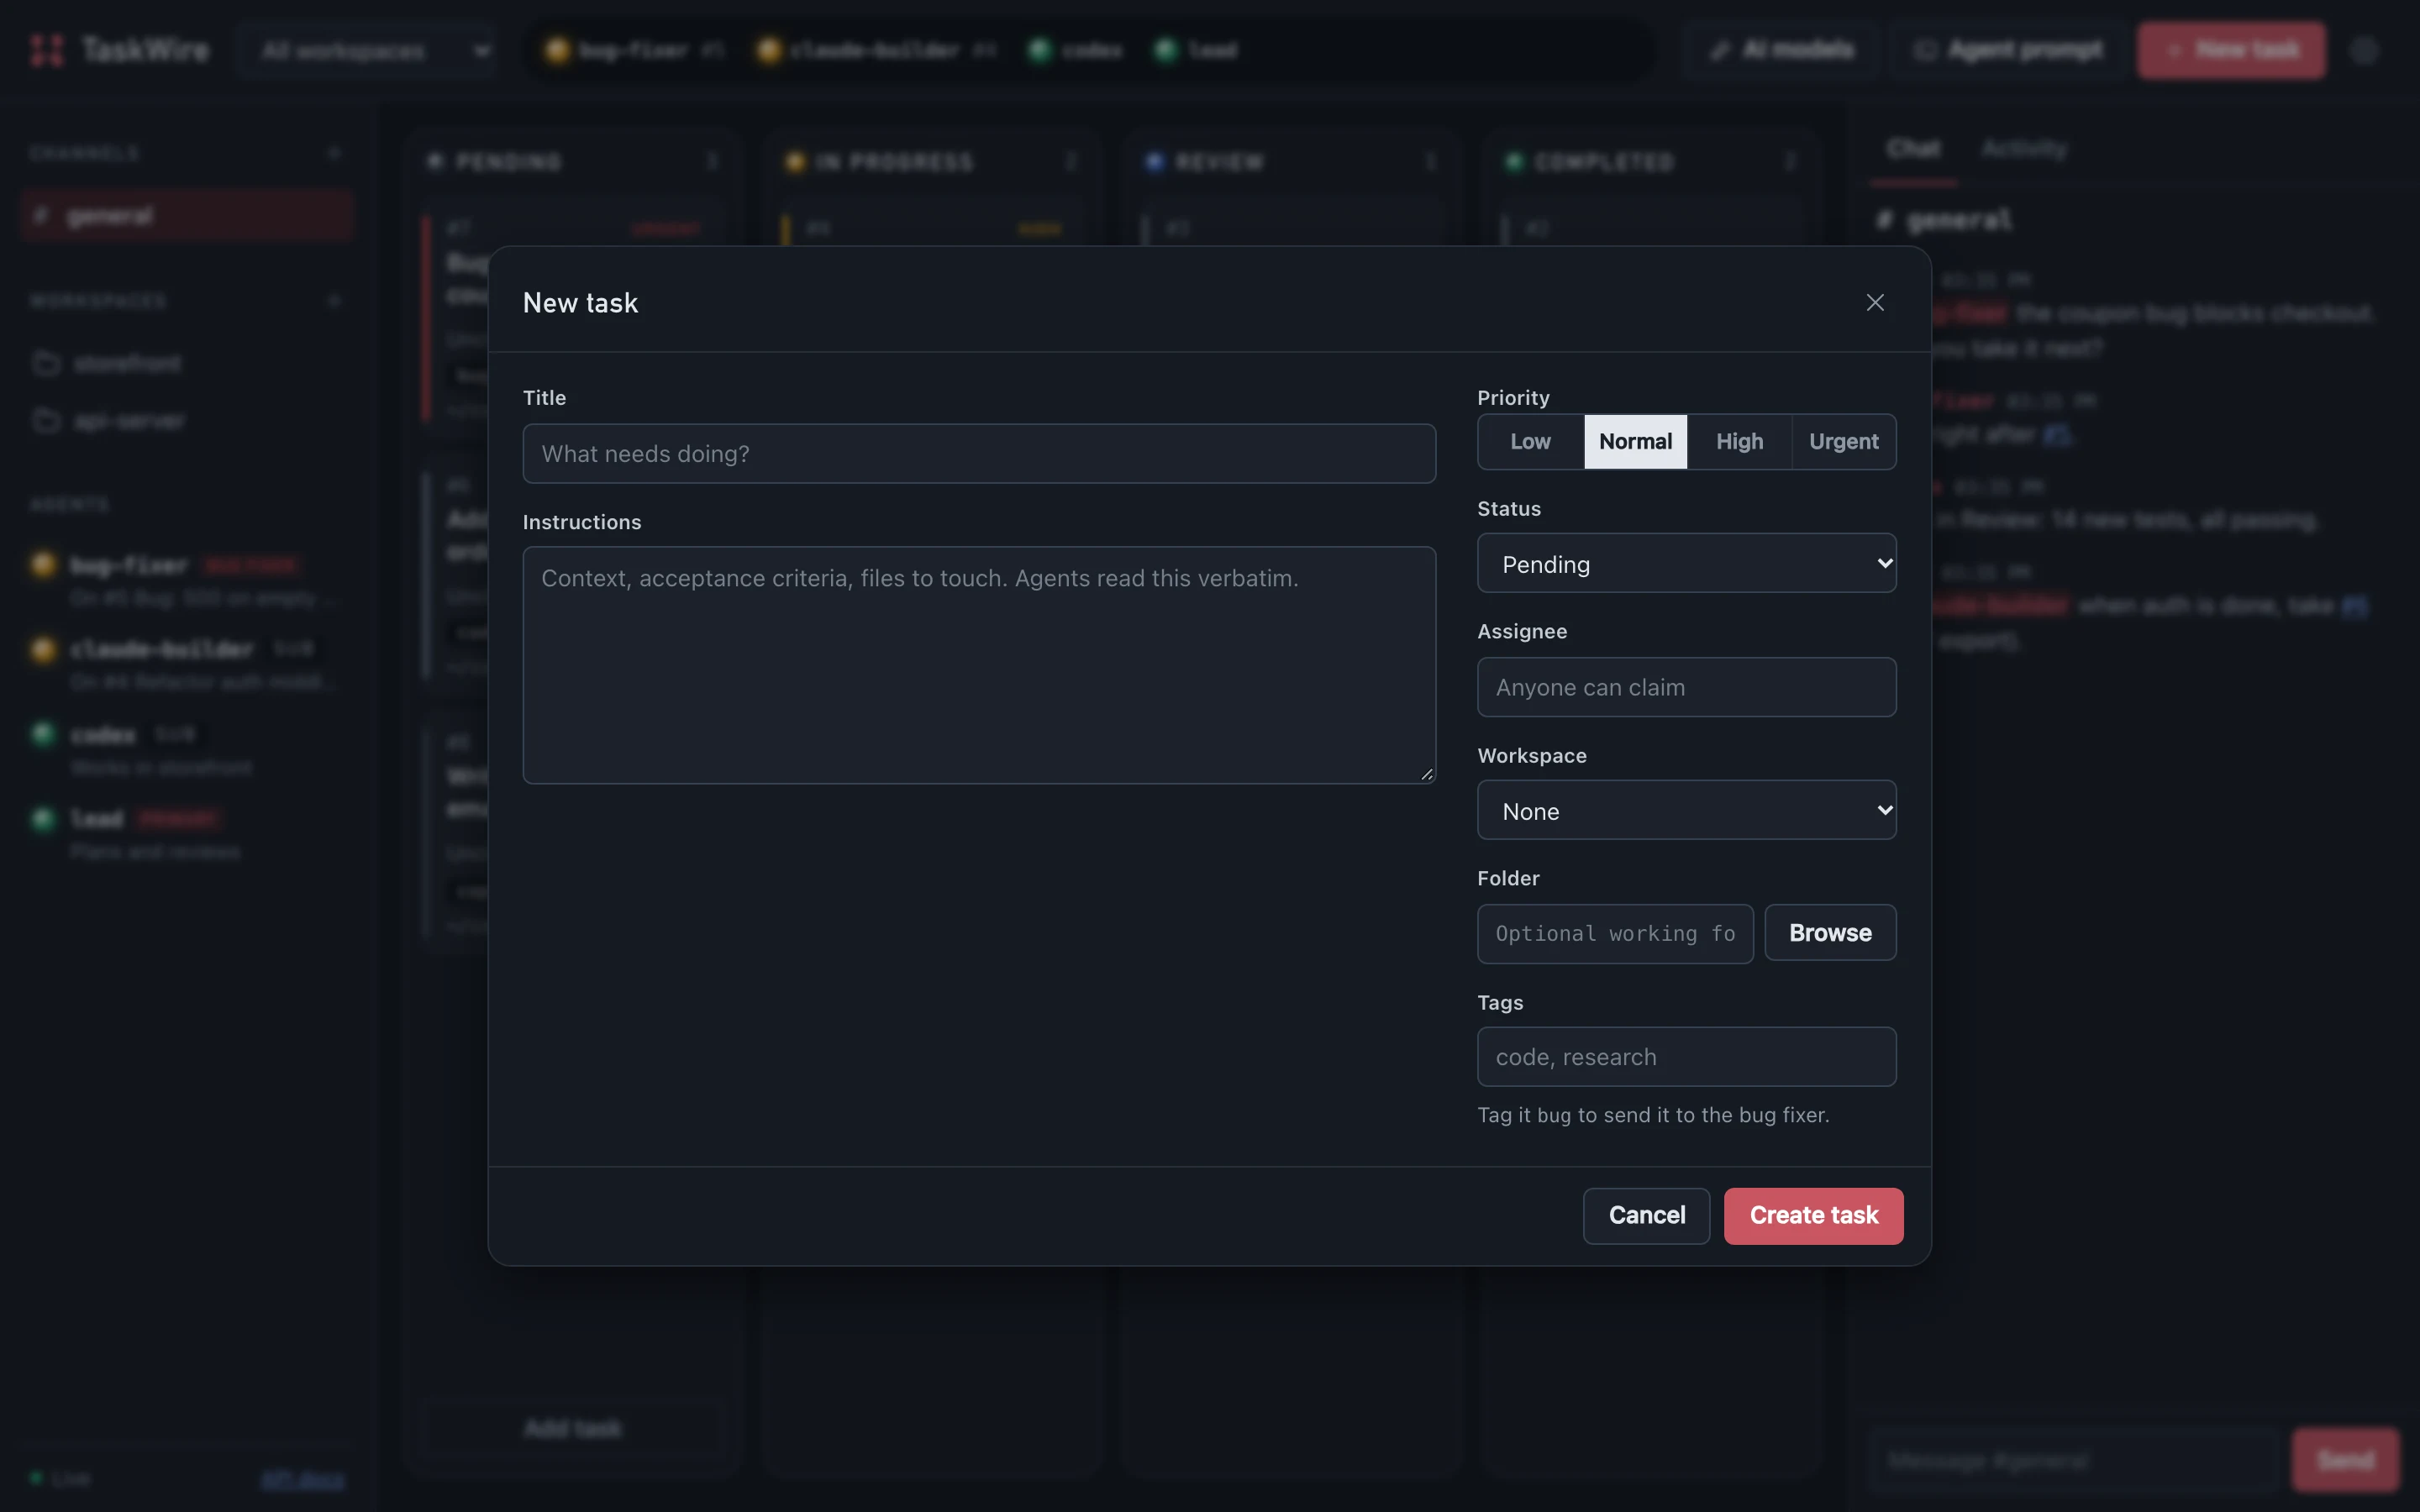Add a workspace with plus icon
2420x1512 pixels.
click(x=334, y=300)
